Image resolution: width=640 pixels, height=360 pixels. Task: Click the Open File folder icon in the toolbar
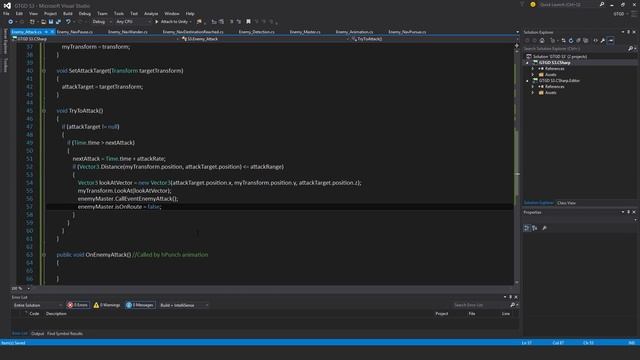click(43, 22)
